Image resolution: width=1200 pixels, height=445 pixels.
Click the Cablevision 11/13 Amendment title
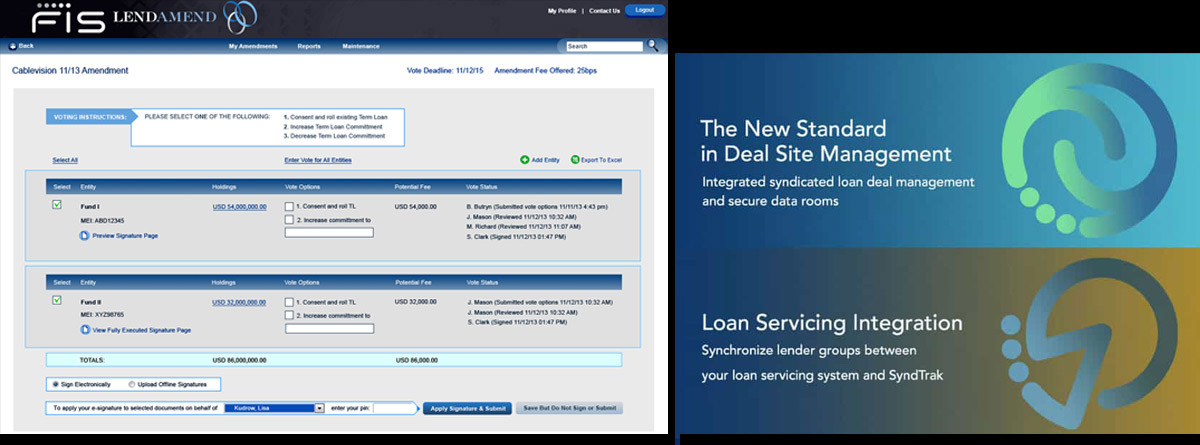(x=70, y=71)
